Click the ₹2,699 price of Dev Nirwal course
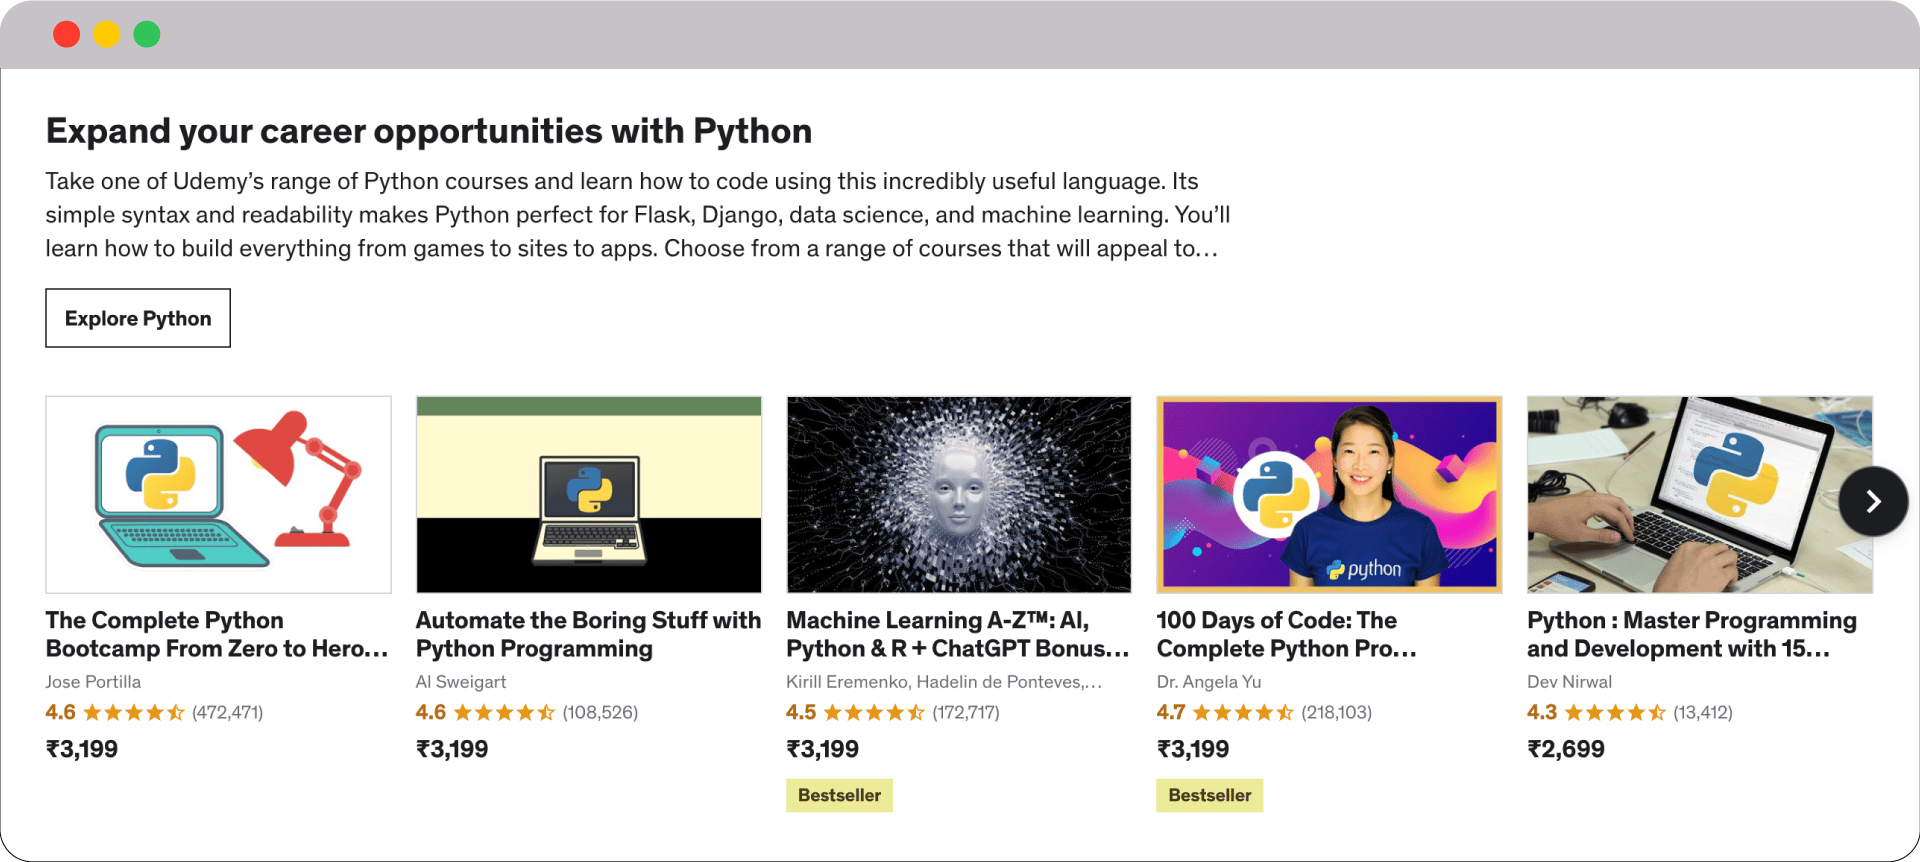 click(1565, 749)
